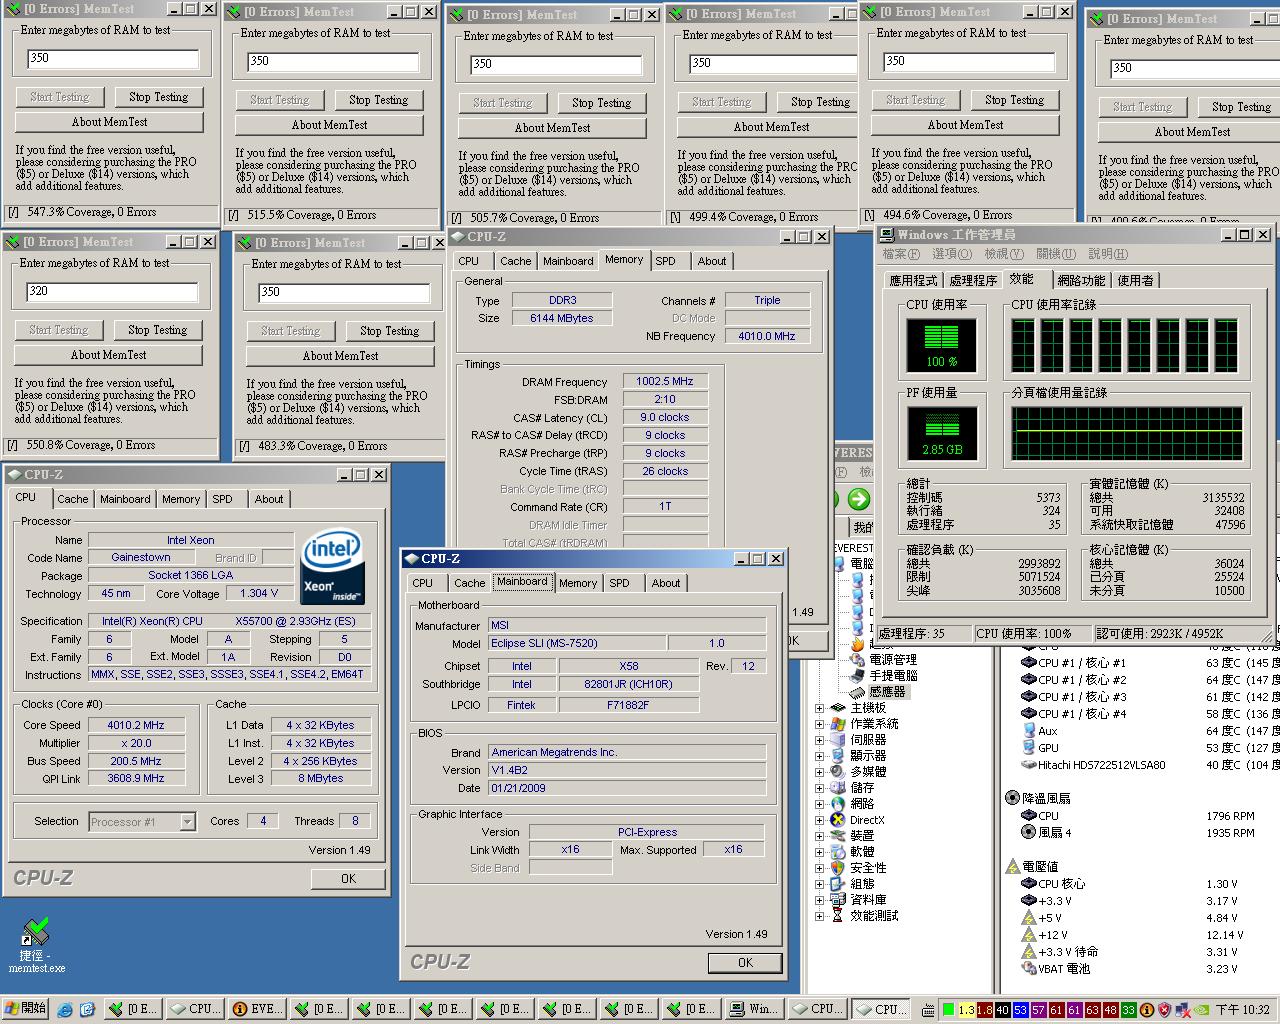This screenshot has width=1280, height=1024.
Task: Click the 電源管理 icon in EVEREST tree
Action: coord(857,660)
